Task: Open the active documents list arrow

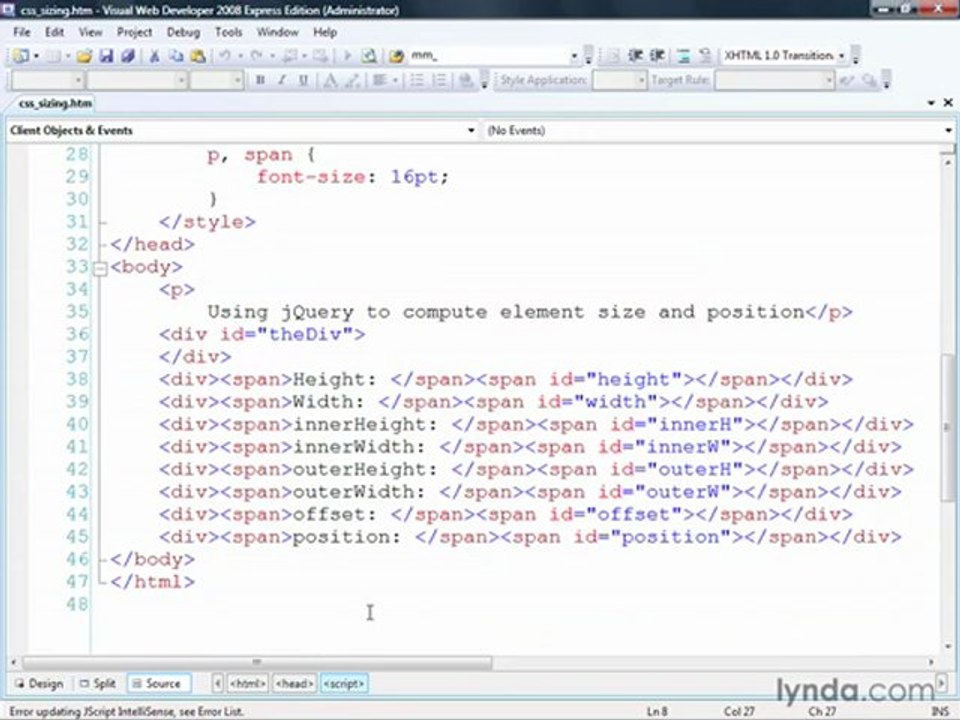Action: tap(931, 103)
